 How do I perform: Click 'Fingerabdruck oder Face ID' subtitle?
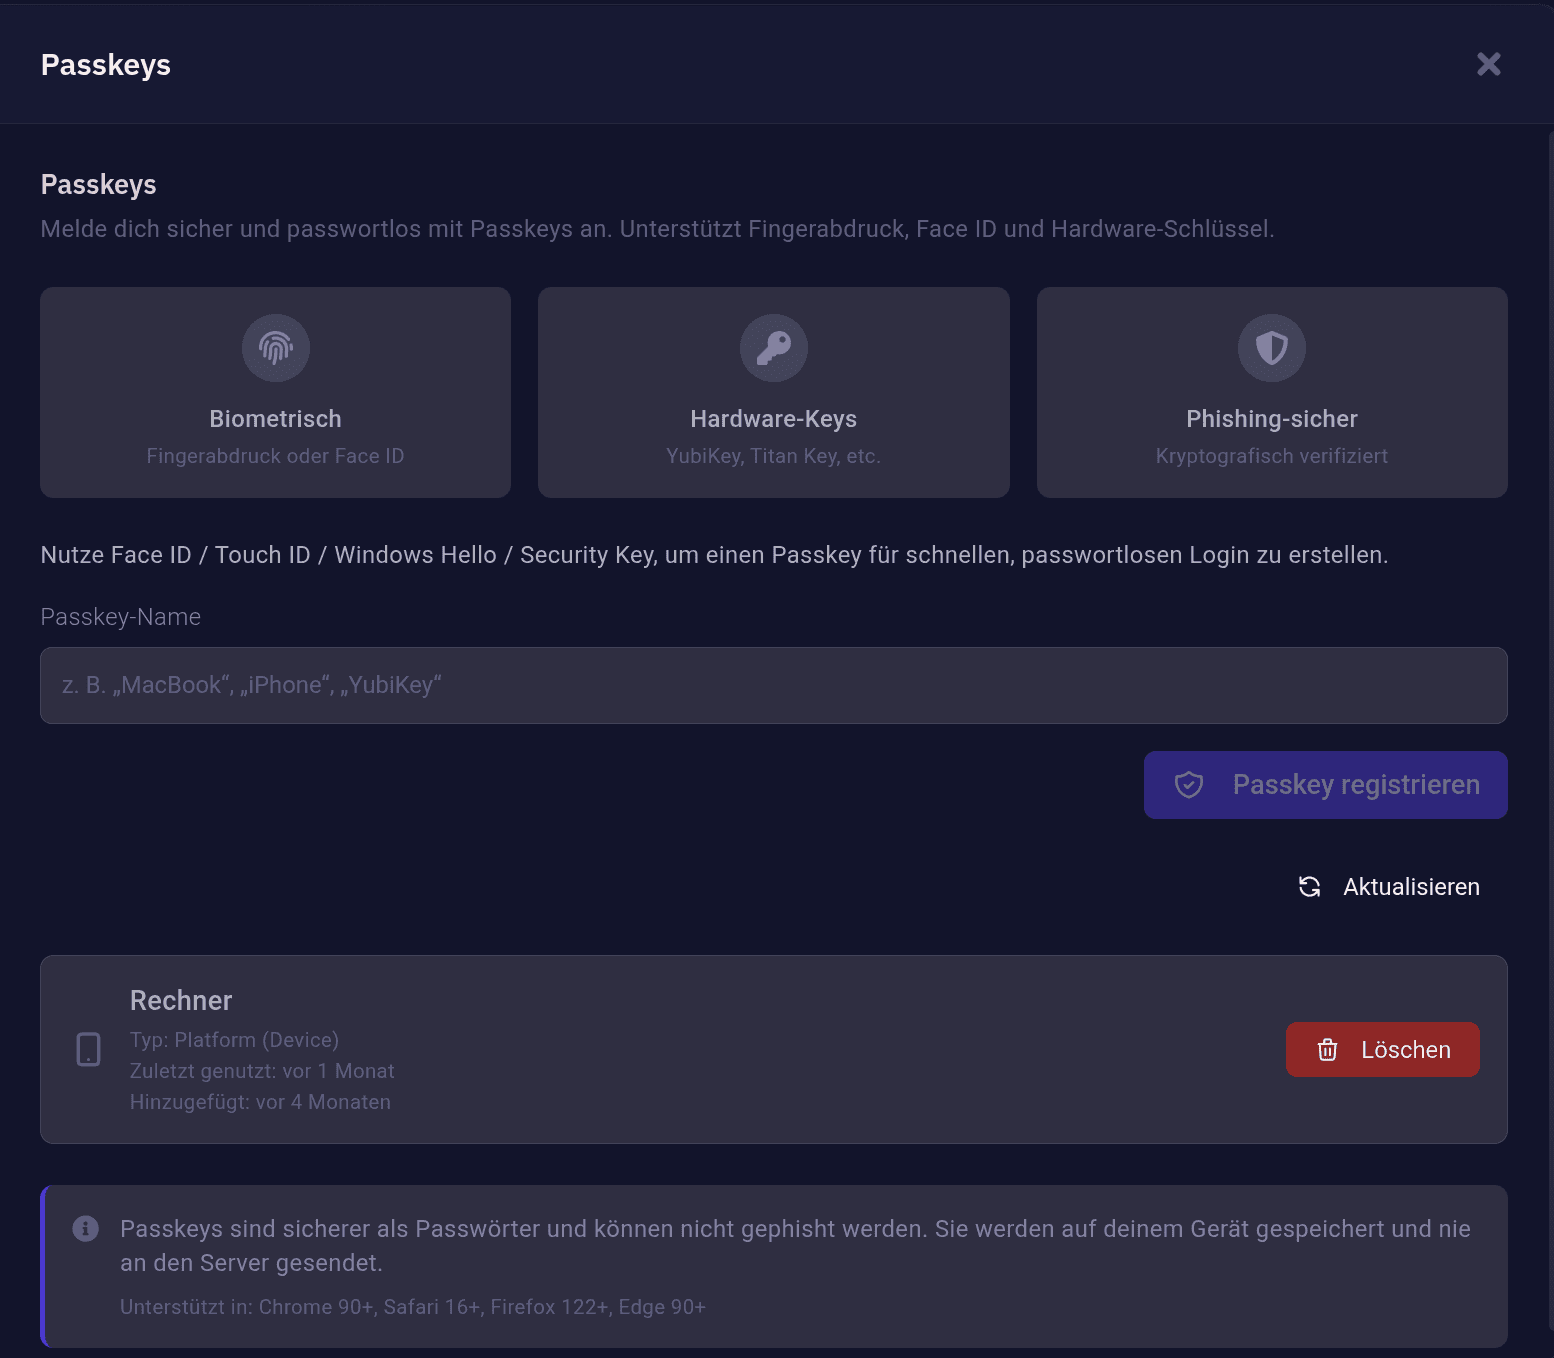coord(276,456)
